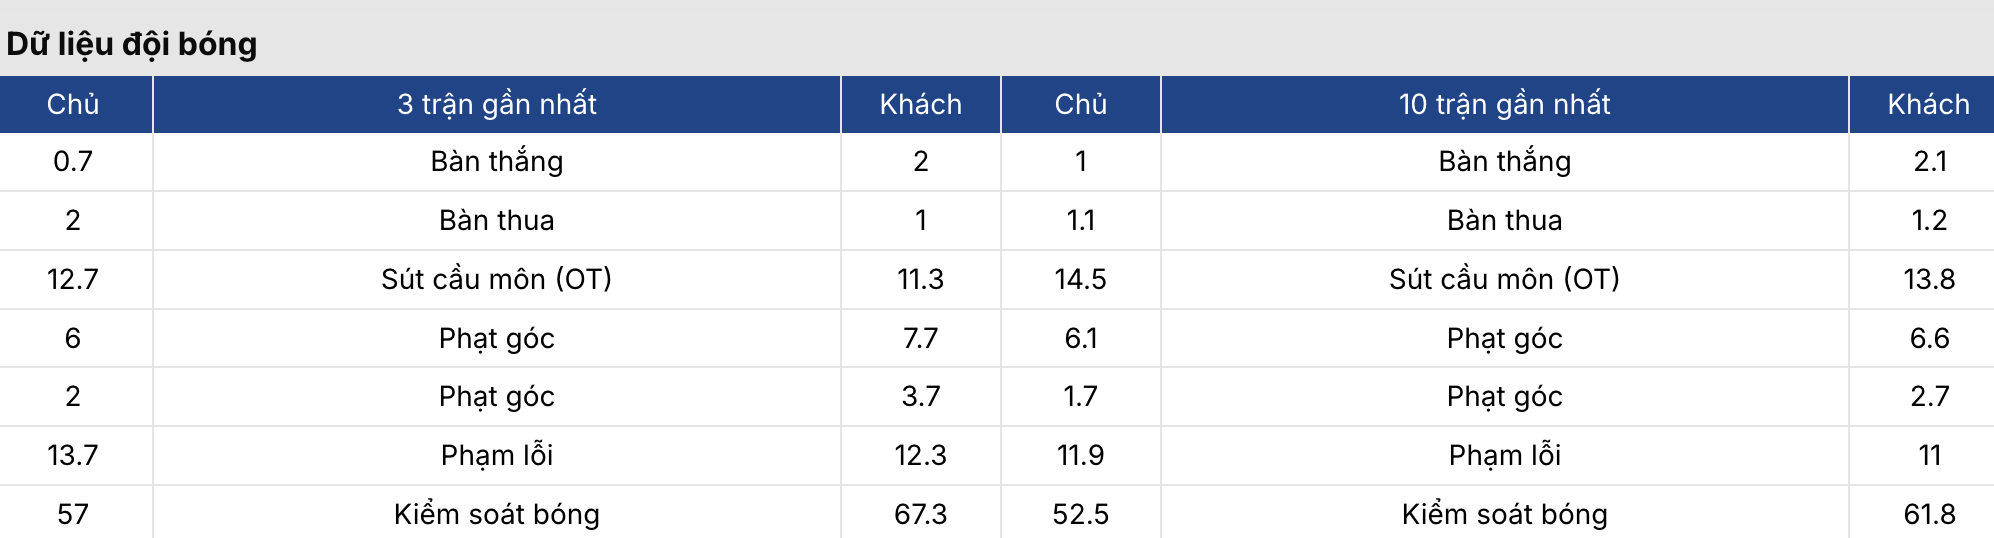The width and height of the screenshot is (1994, 538).
Task: Select the 1.2 goals conceded value
Action: [x=1928, y=220]
